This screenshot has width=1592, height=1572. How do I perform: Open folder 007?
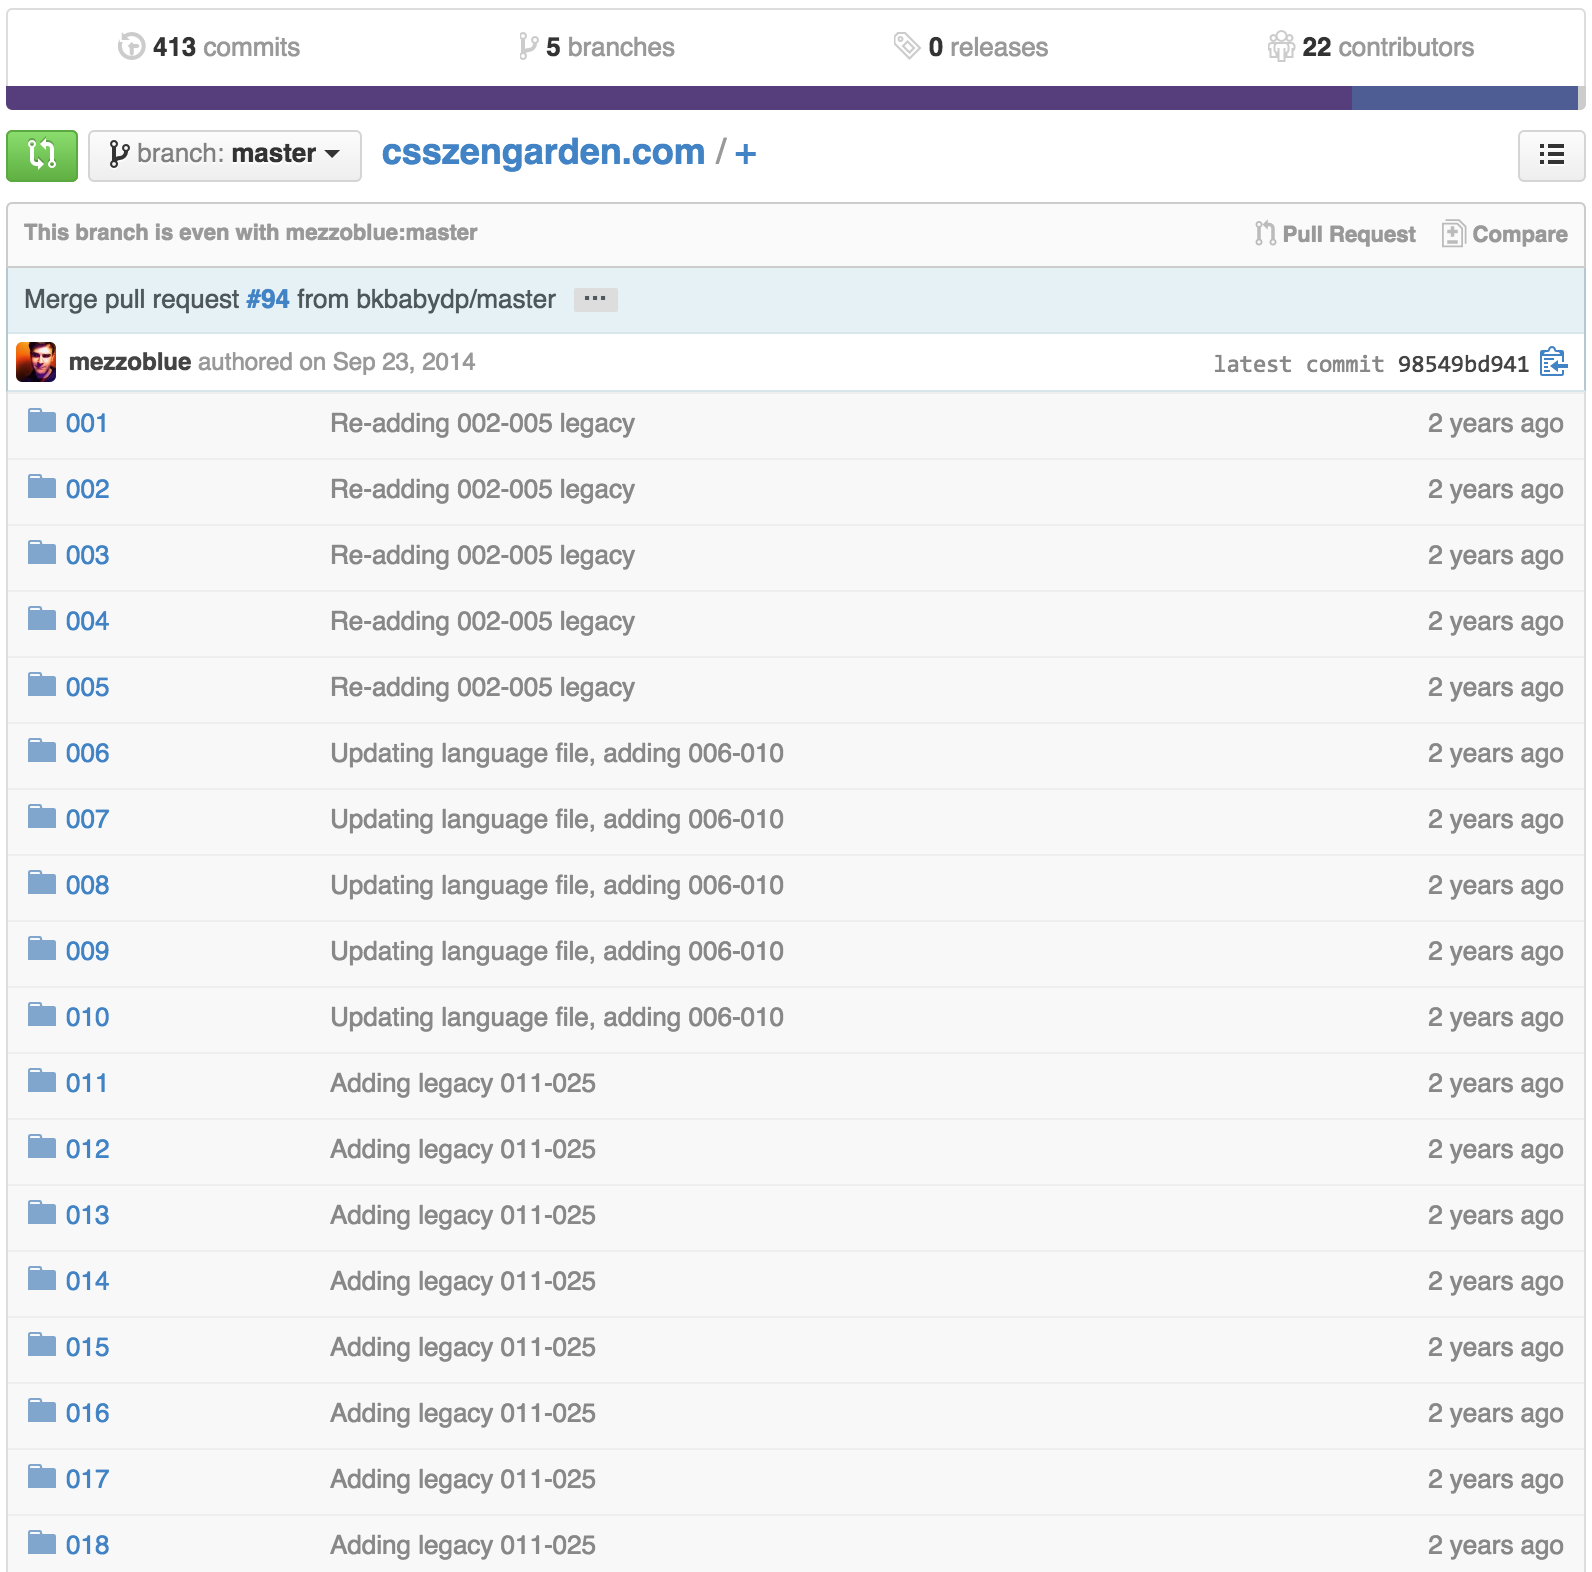tap(87, 819)
